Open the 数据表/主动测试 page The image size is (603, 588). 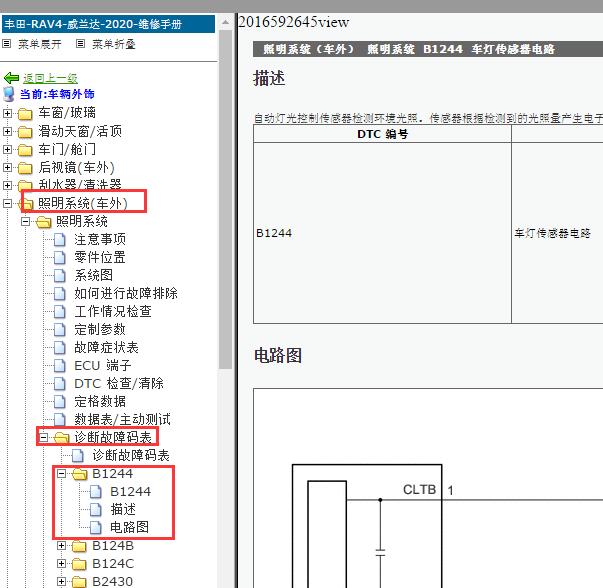[x=122, y=420]
